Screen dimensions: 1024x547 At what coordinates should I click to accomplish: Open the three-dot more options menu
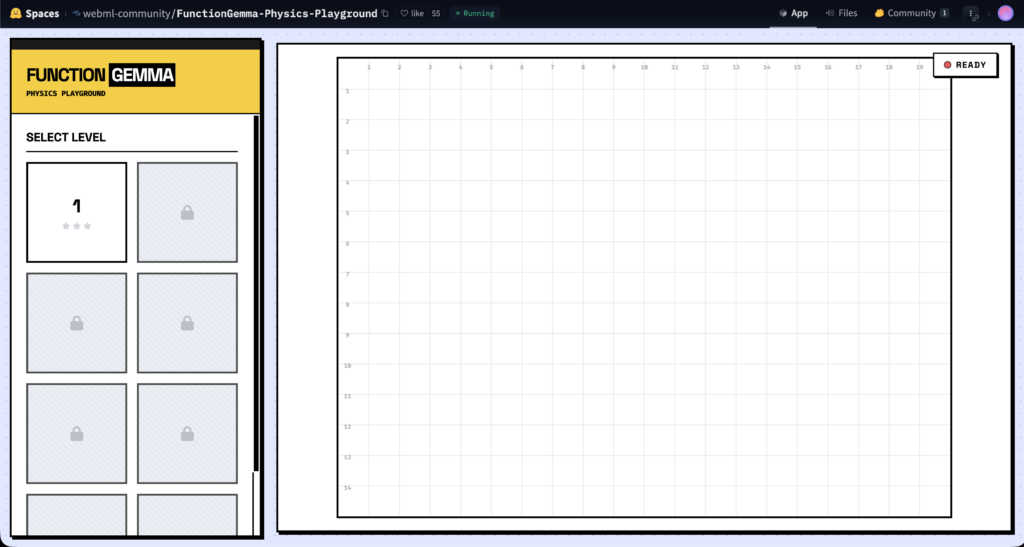pos(971,14)
